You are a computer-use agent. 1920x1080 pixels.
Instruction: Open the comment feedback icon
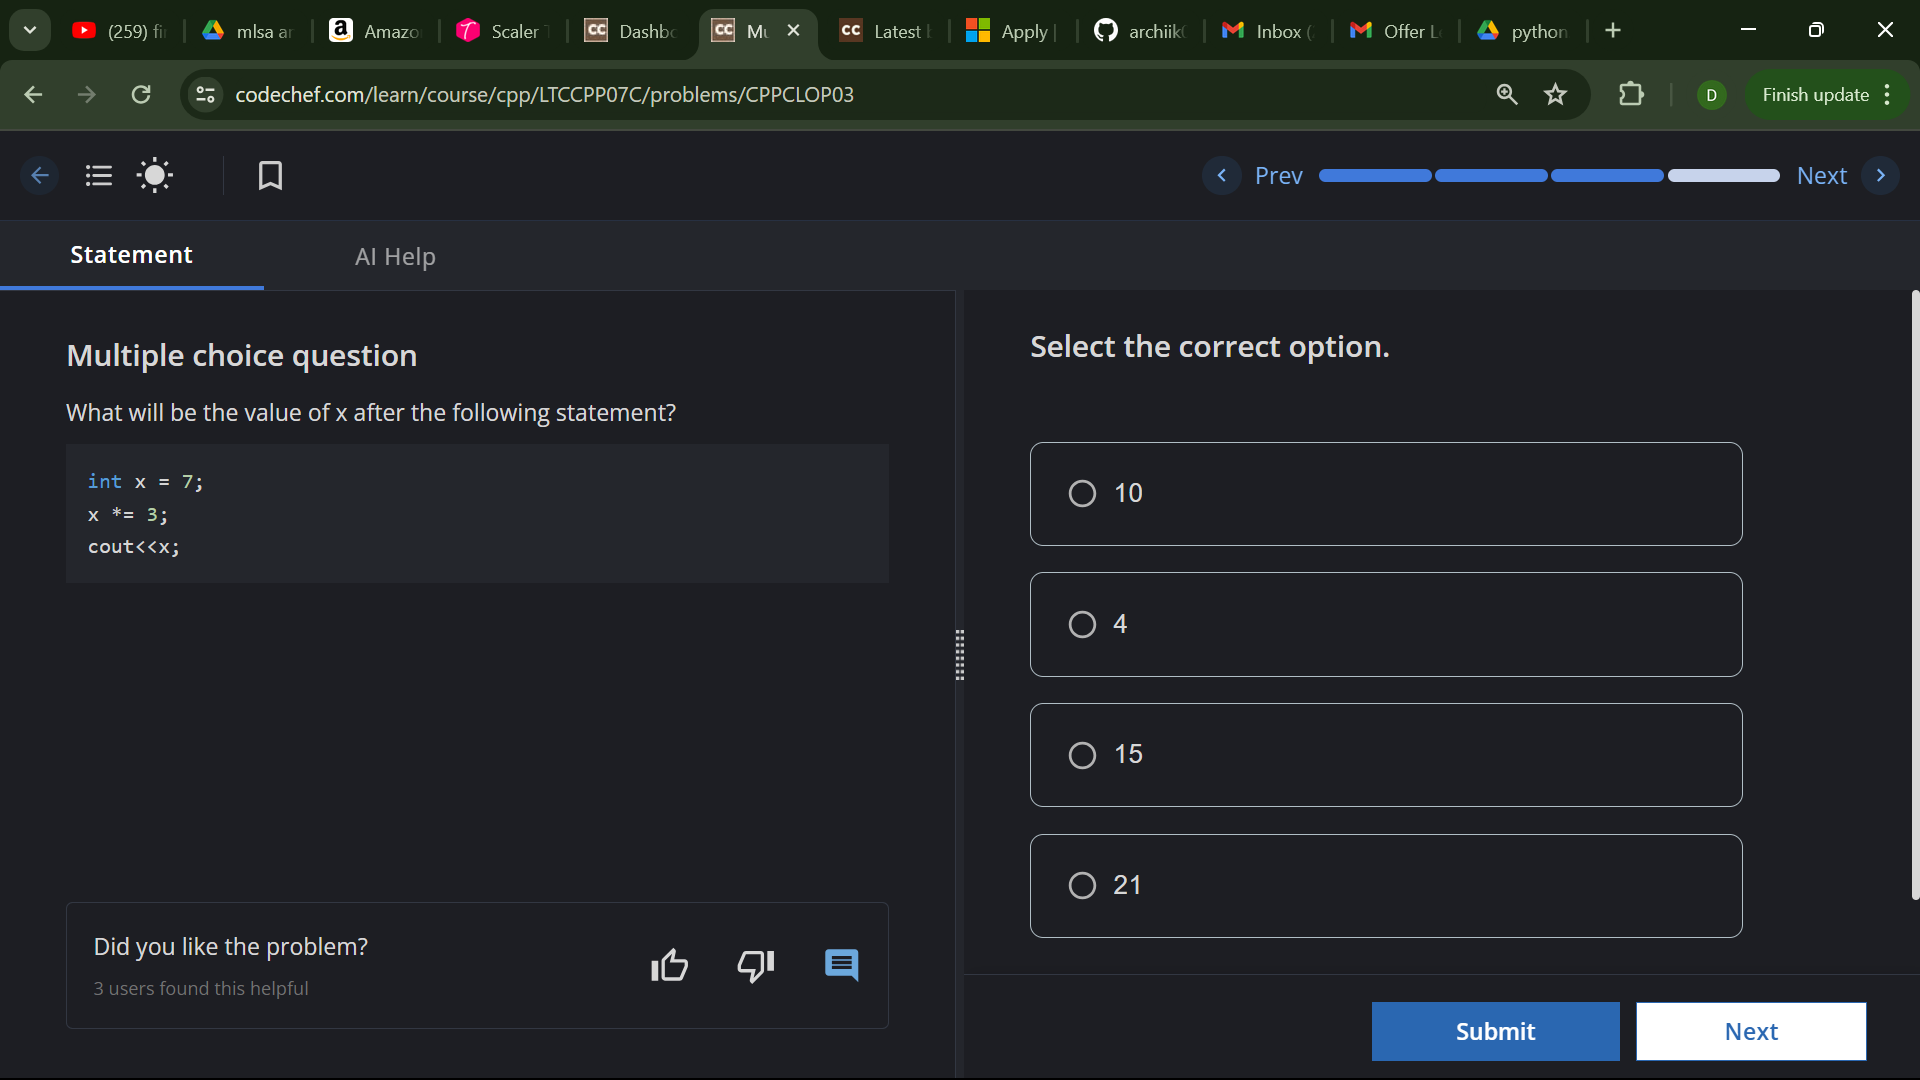click(x=841, y=966)
